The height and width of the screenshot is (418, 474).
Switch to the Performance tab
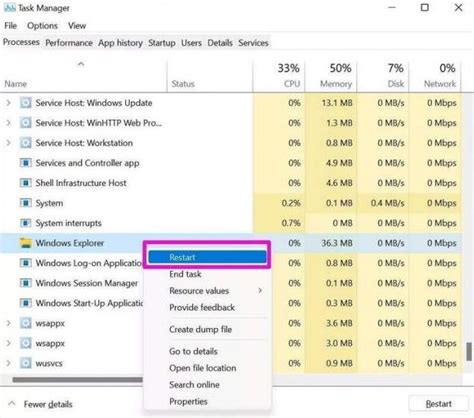69,43
